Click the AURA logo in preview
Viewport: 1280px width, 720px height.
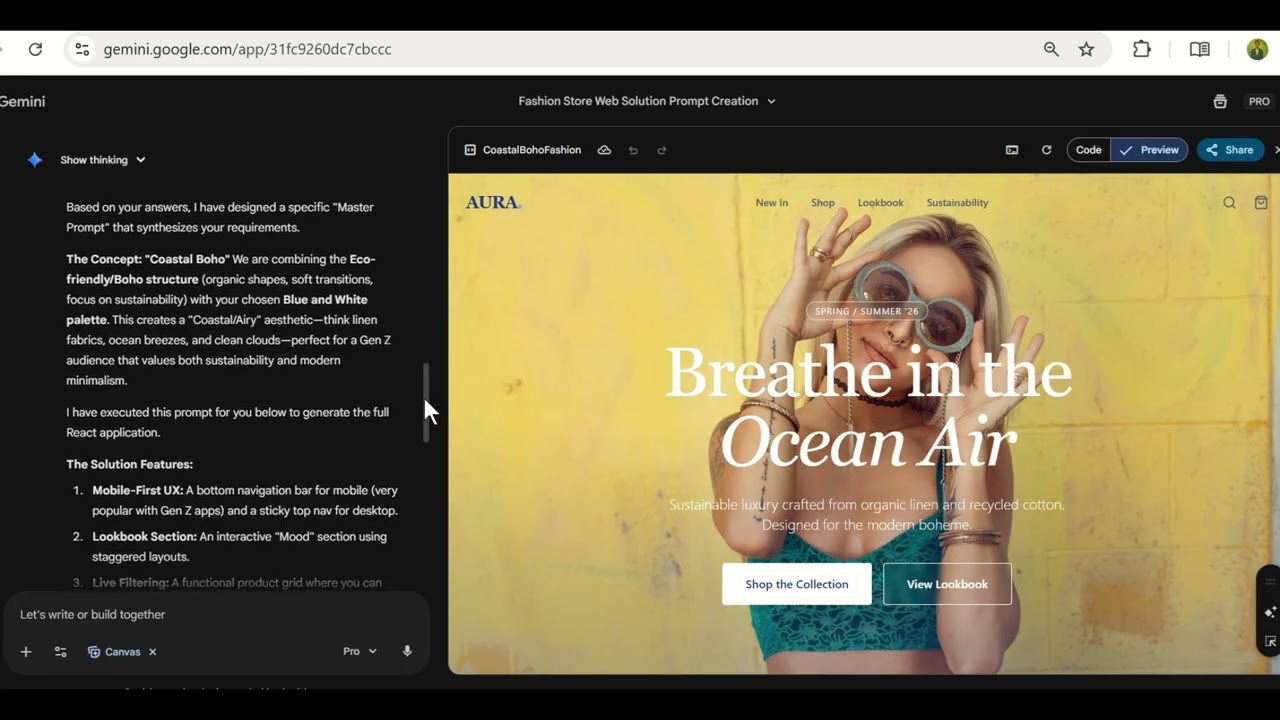pyautogui.click(x=493, y=202)
